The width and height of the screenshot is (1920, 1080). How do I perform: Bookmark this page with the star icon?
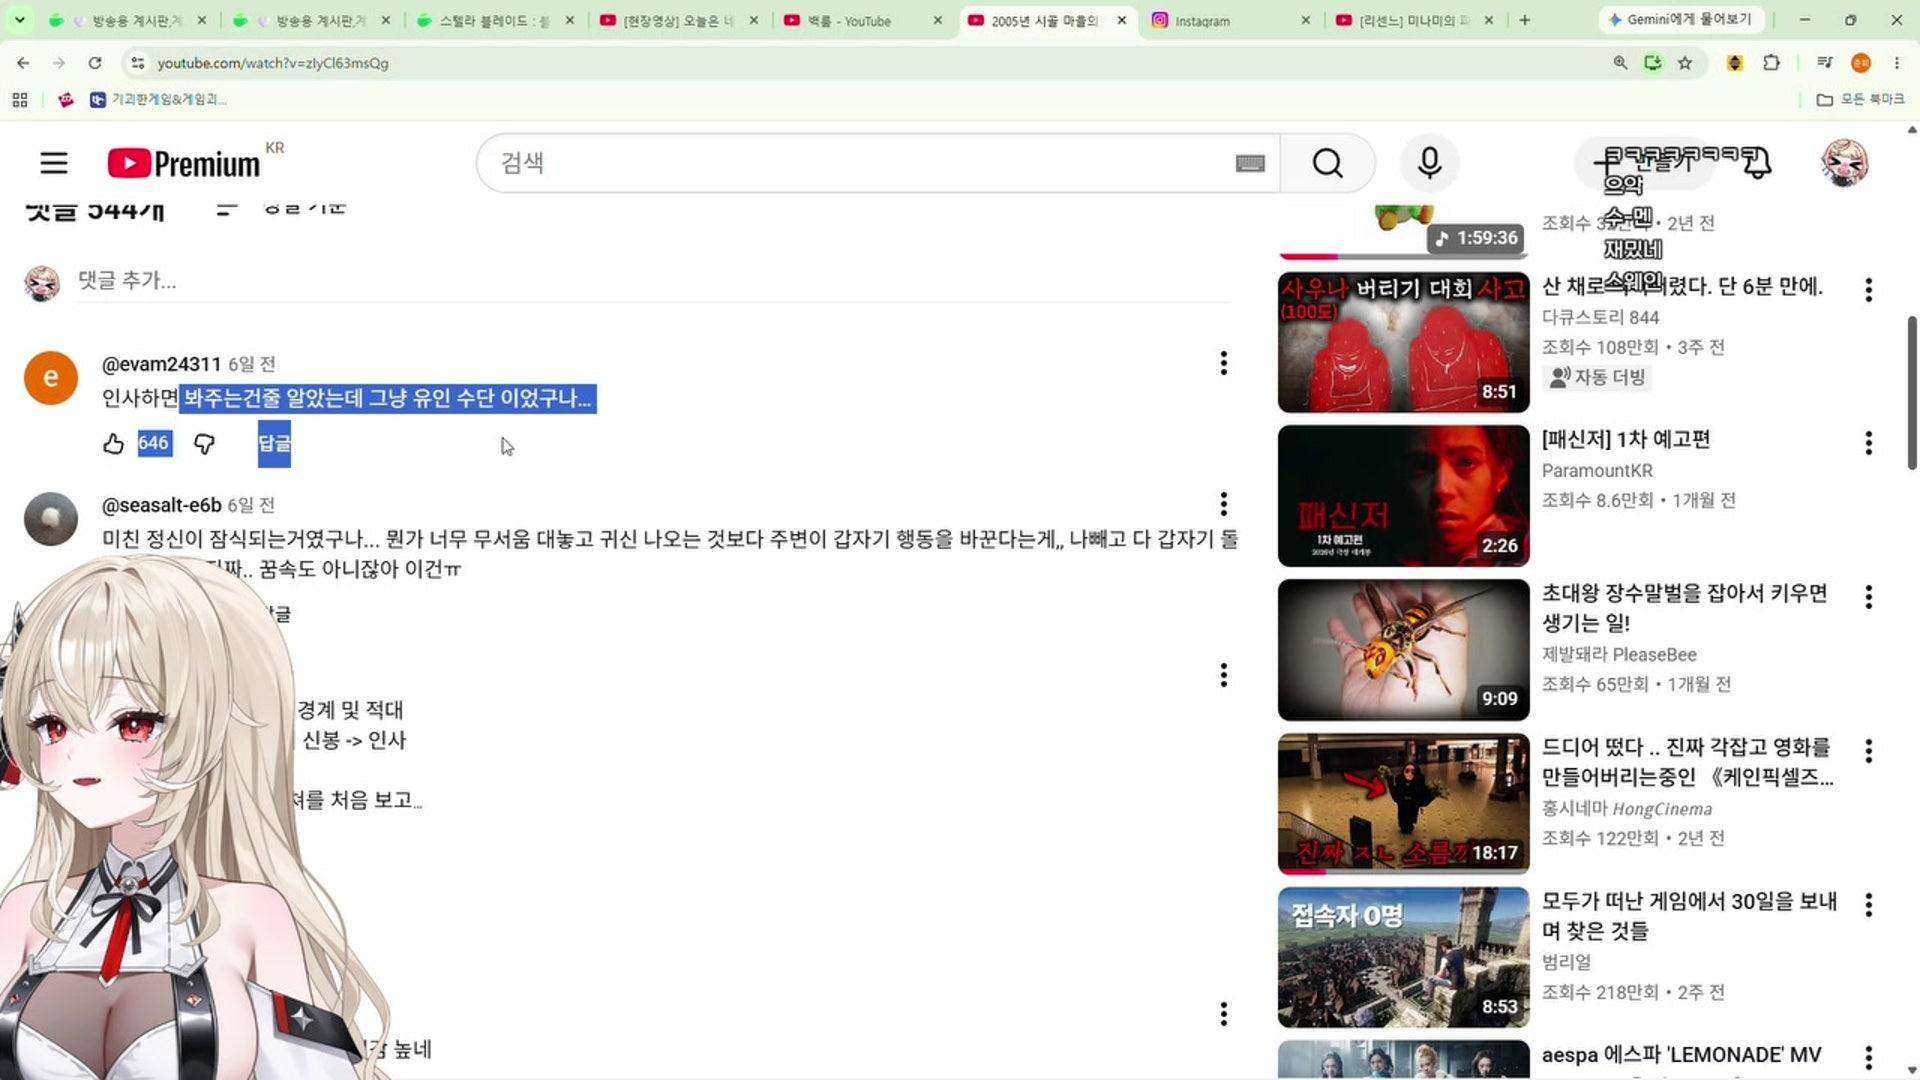(x=1685, y=63)
